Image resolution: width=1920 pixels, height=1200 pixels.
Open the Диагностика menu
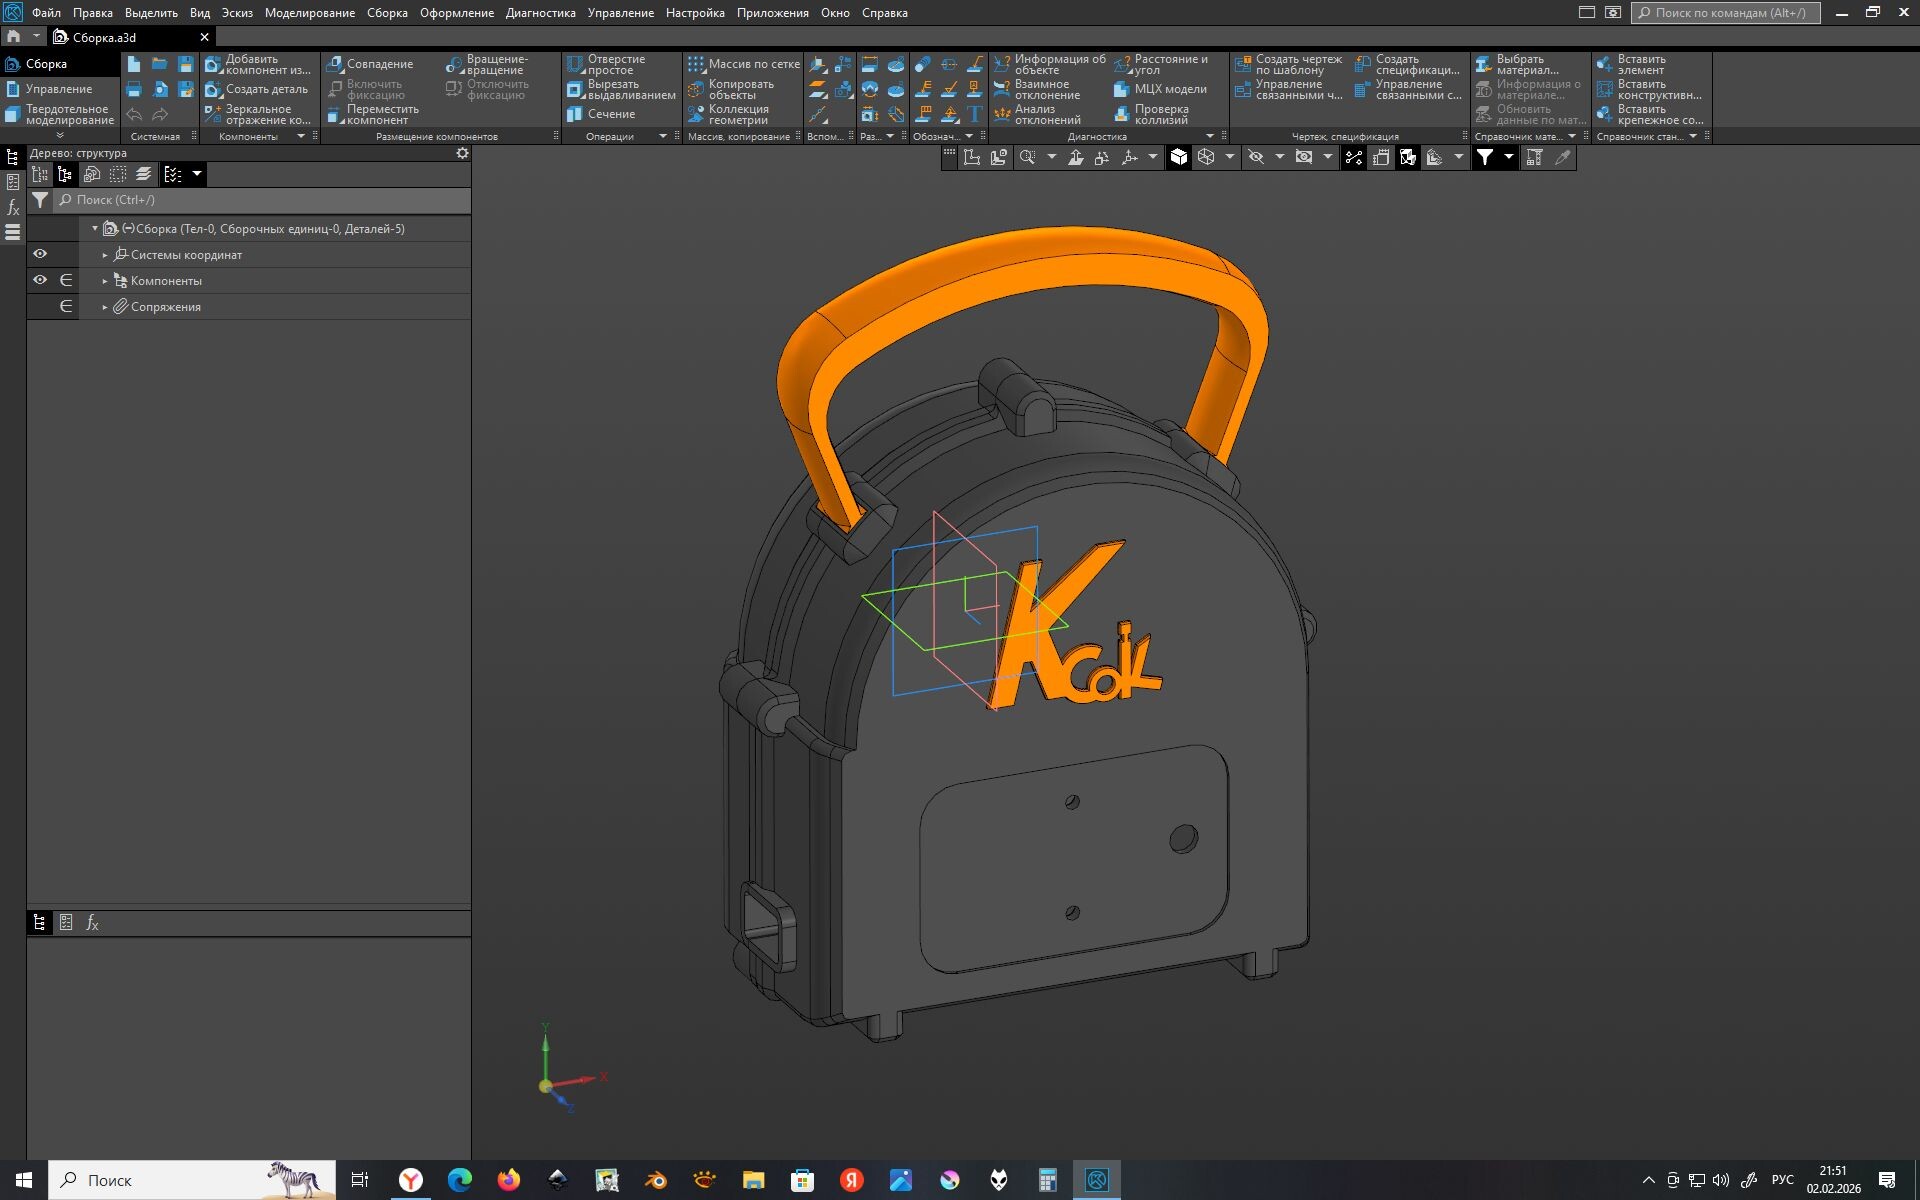click(540, 13)
